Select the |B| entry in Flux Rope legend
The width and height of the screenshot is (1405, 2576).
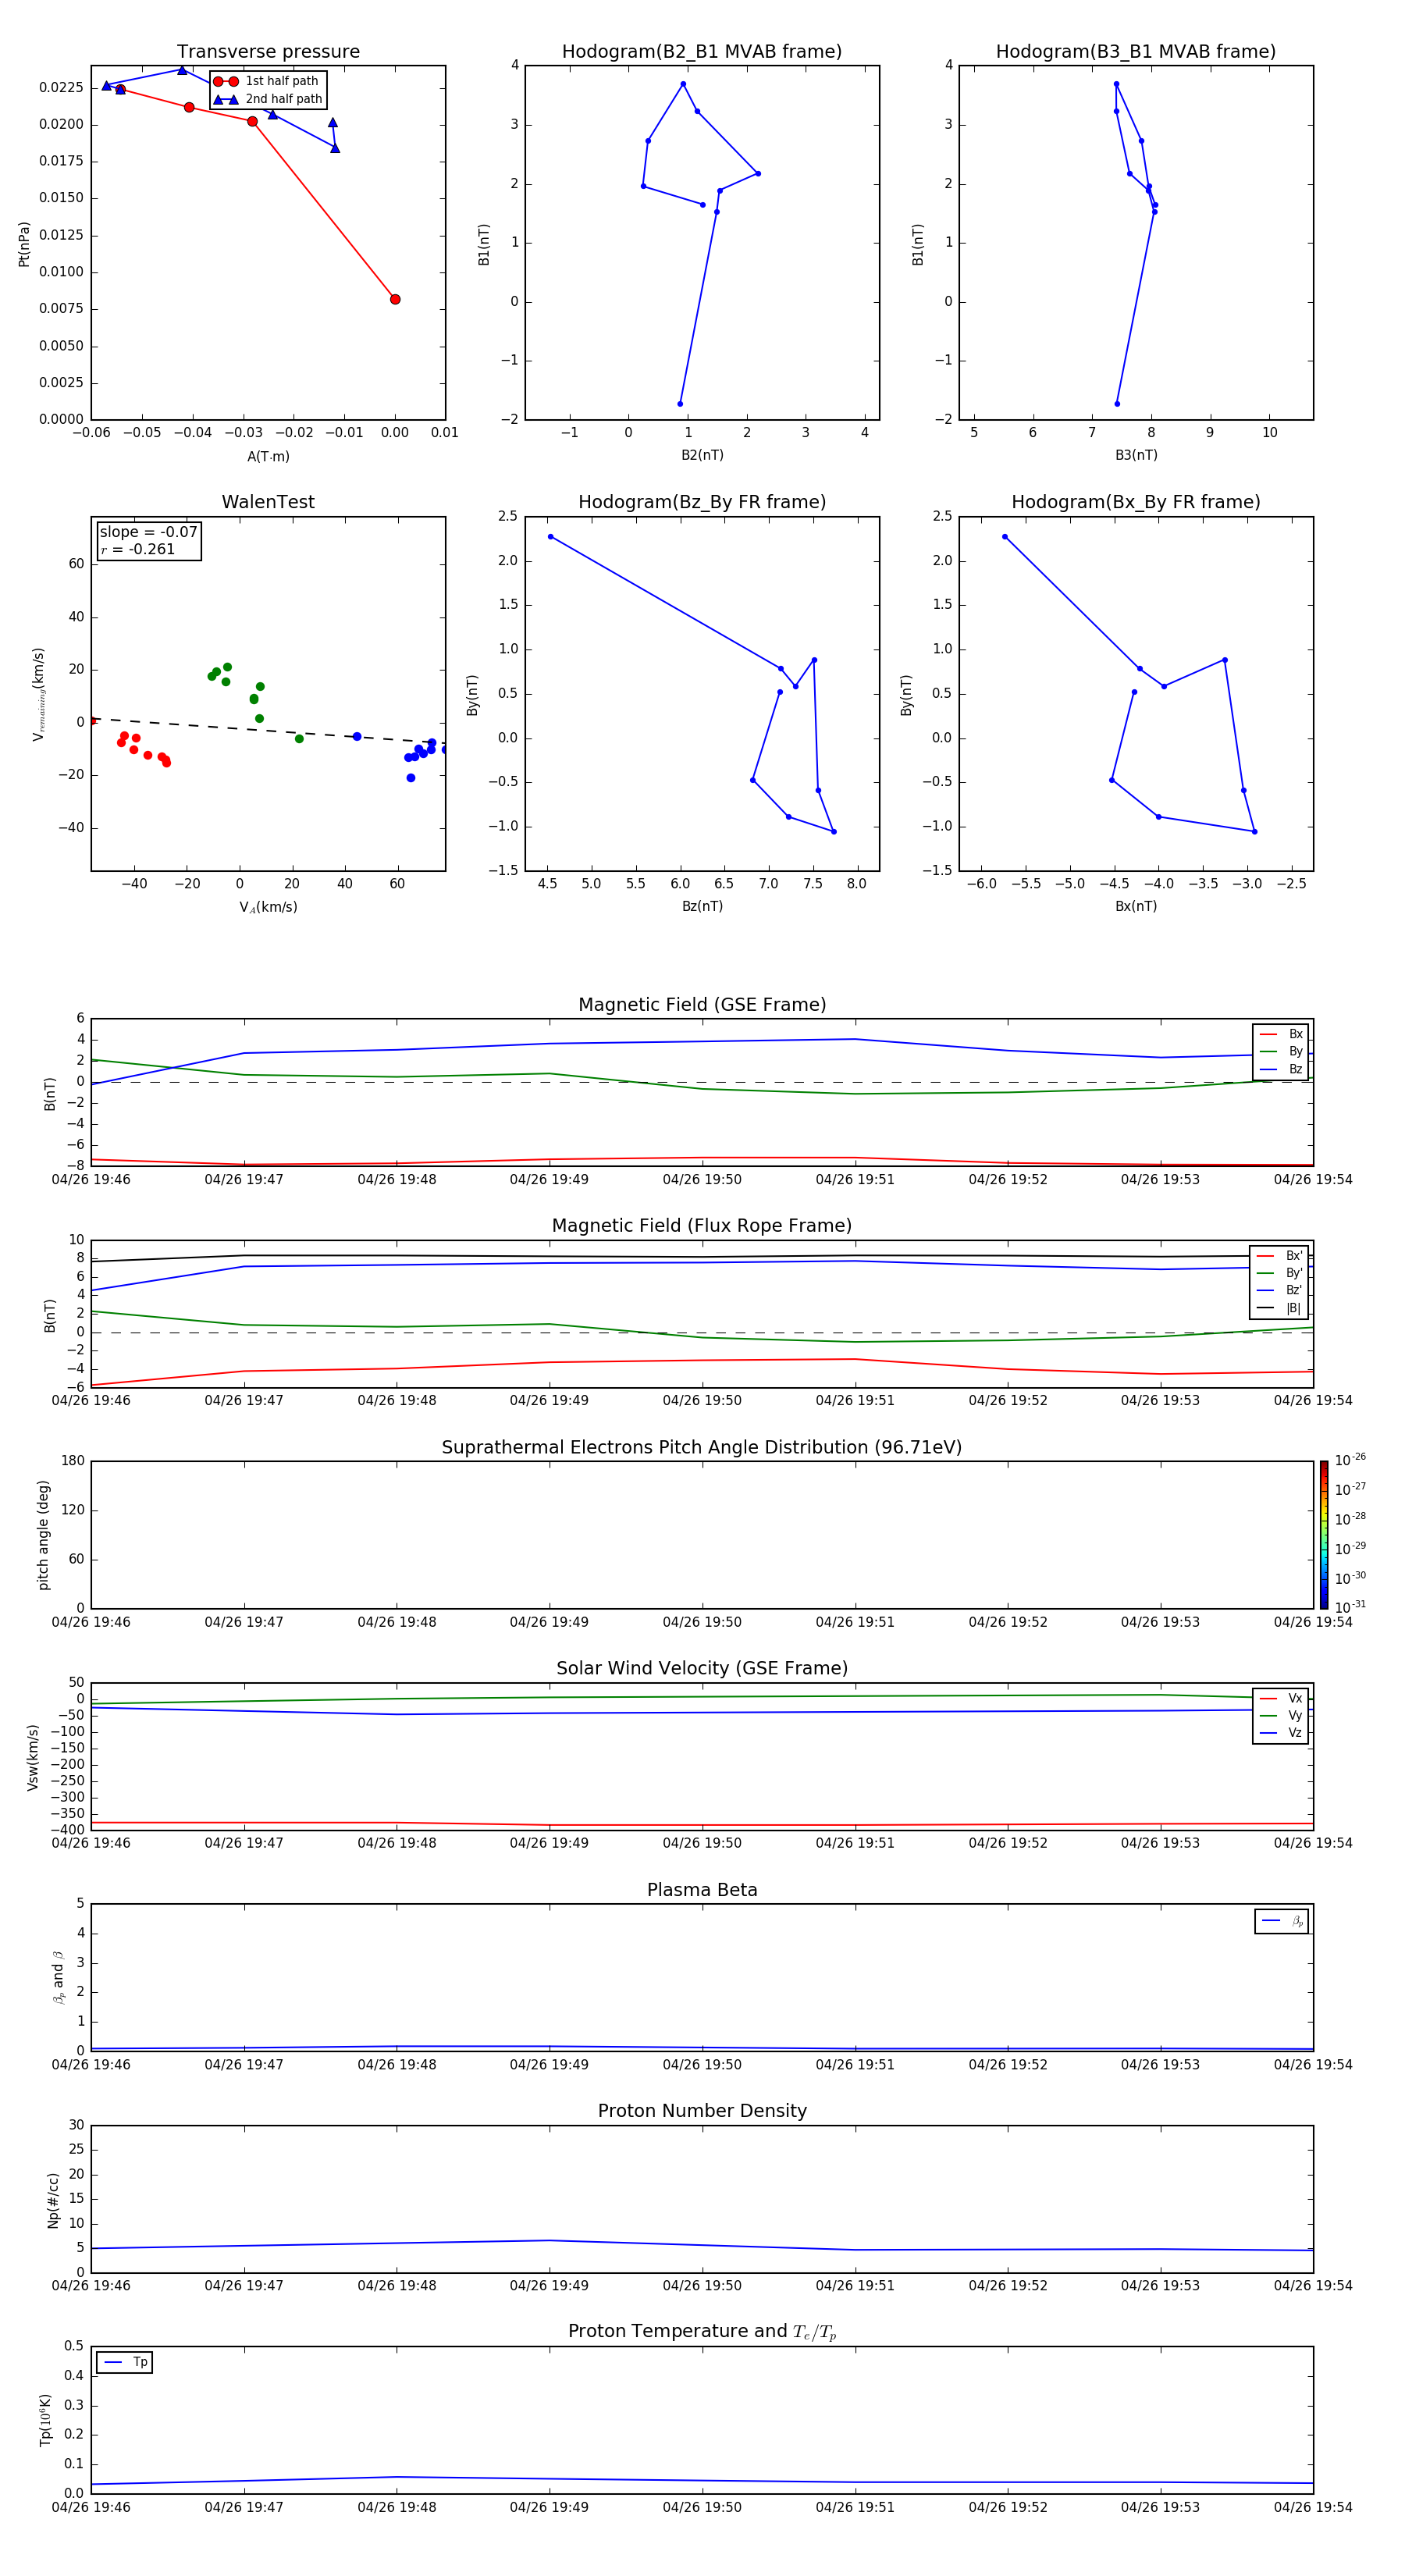[x=1279, y=1308]
